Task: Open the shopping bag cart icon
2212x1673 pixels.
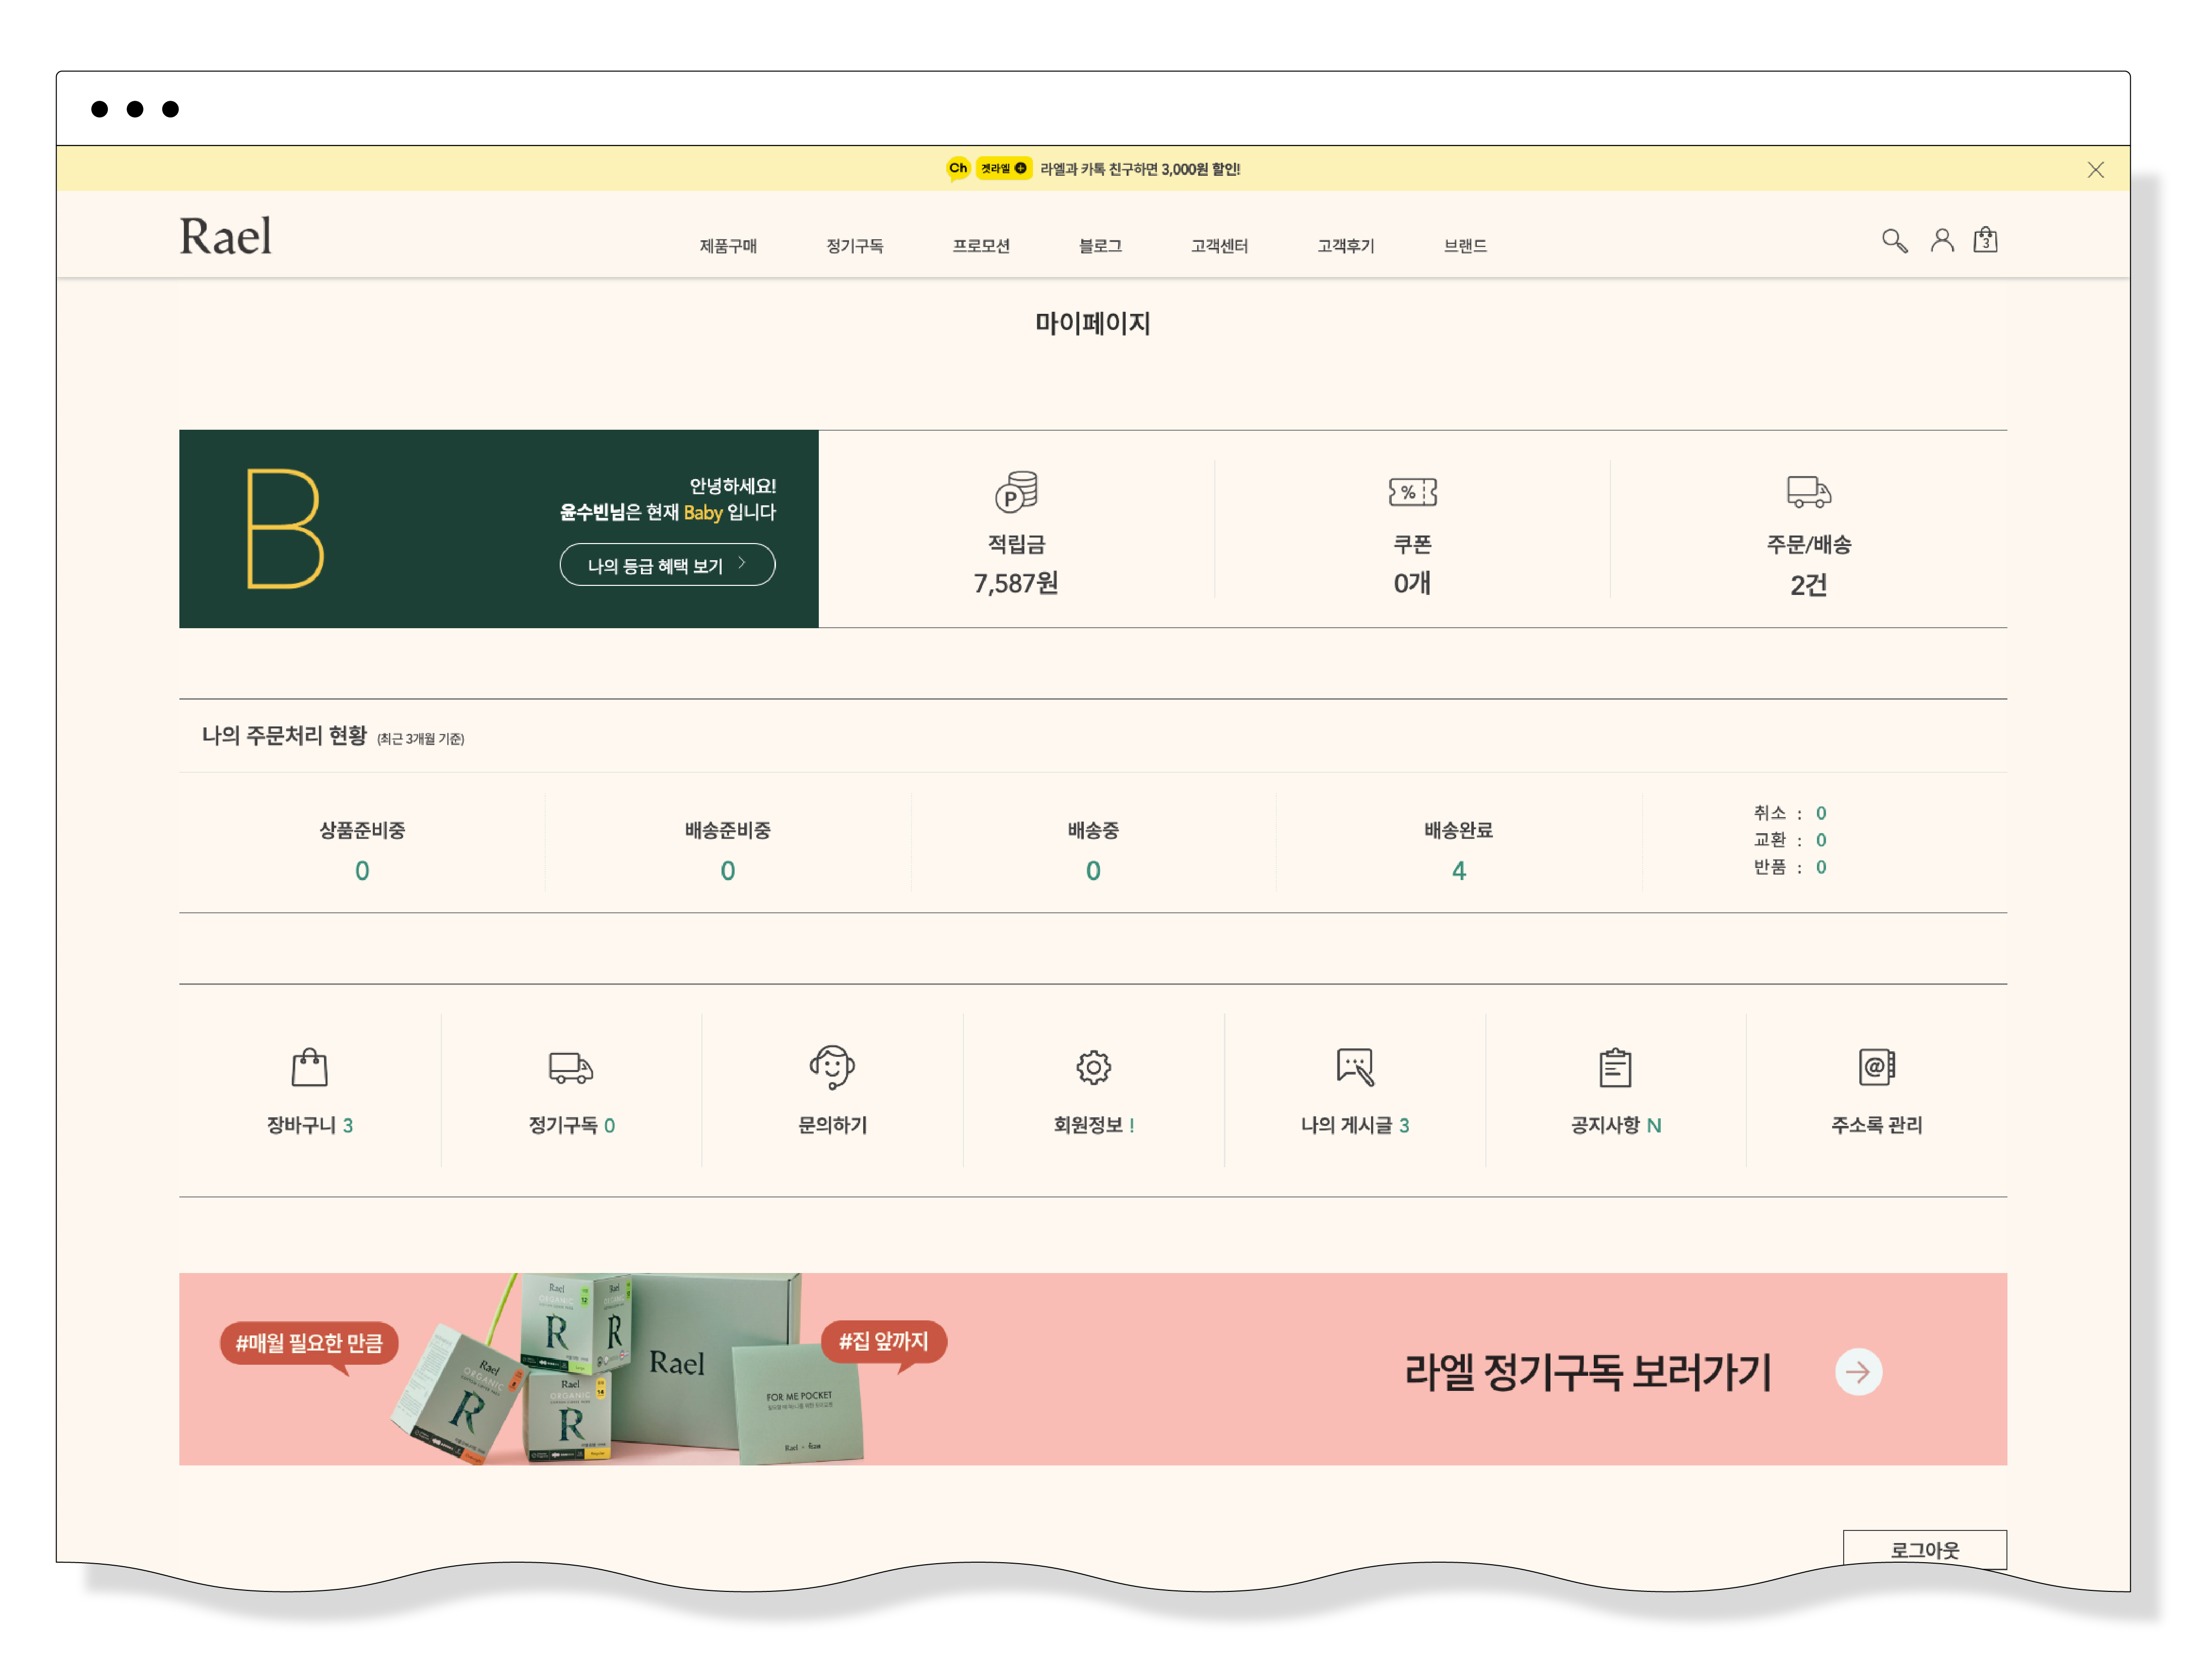Action: click(x=1985, y=240)
